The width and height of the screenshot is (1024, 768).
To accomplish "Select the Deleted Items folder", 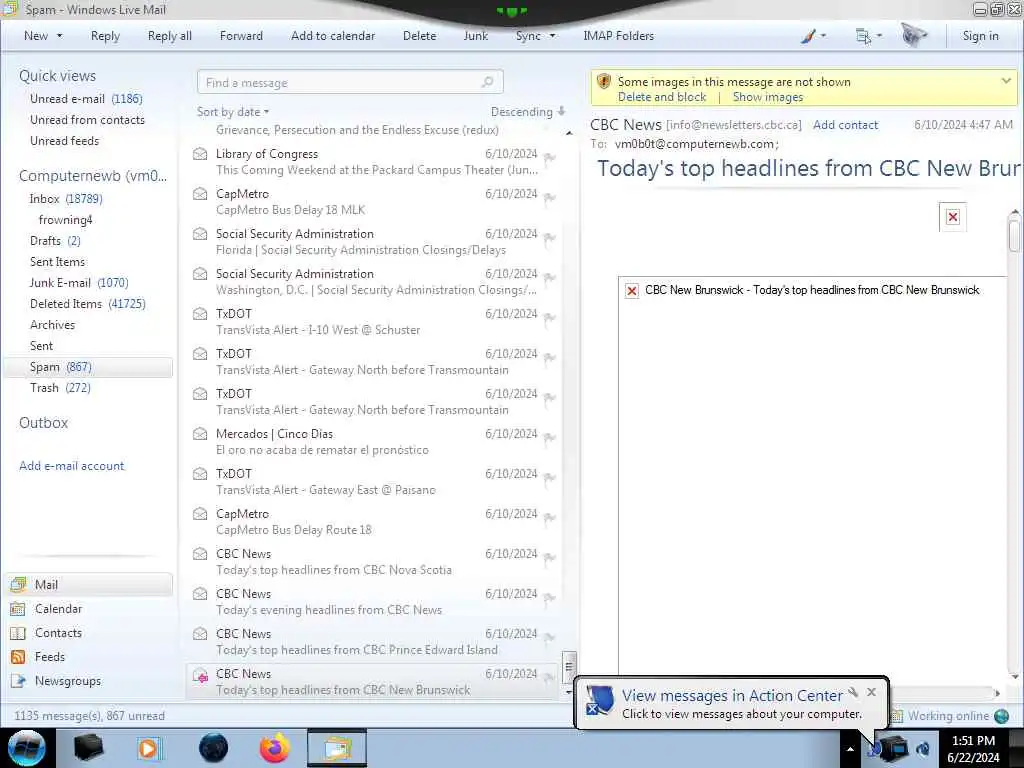I will tap(88, 304).
